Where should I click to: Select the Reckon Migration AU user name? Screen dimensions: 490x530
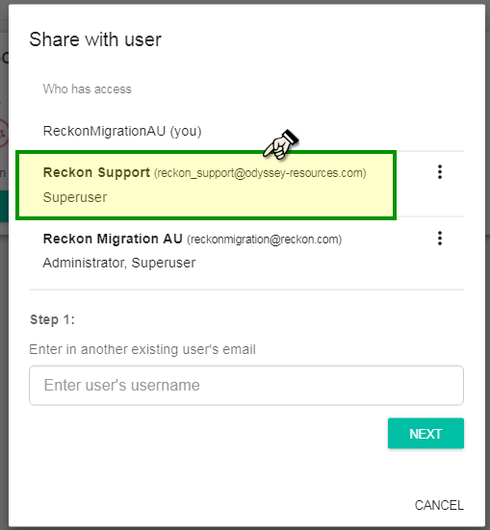[113, 239]
